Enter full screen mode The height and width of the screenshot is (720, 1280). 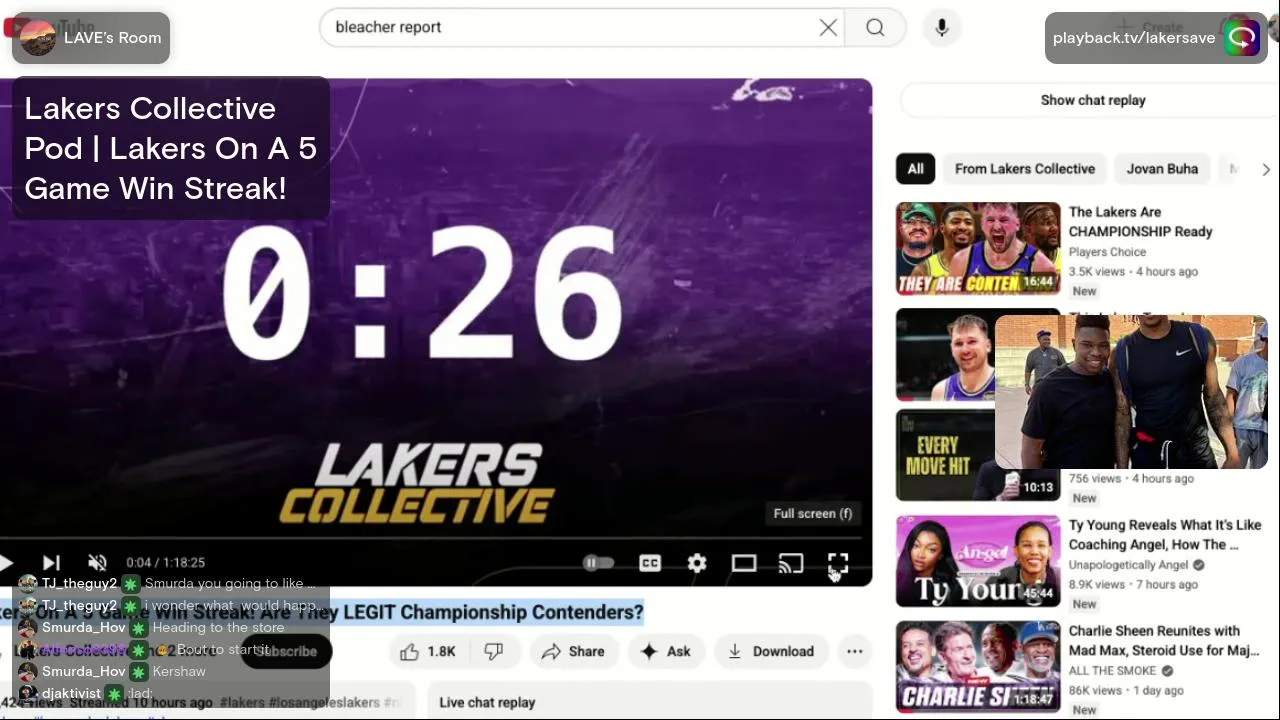[x=838, y=563]
